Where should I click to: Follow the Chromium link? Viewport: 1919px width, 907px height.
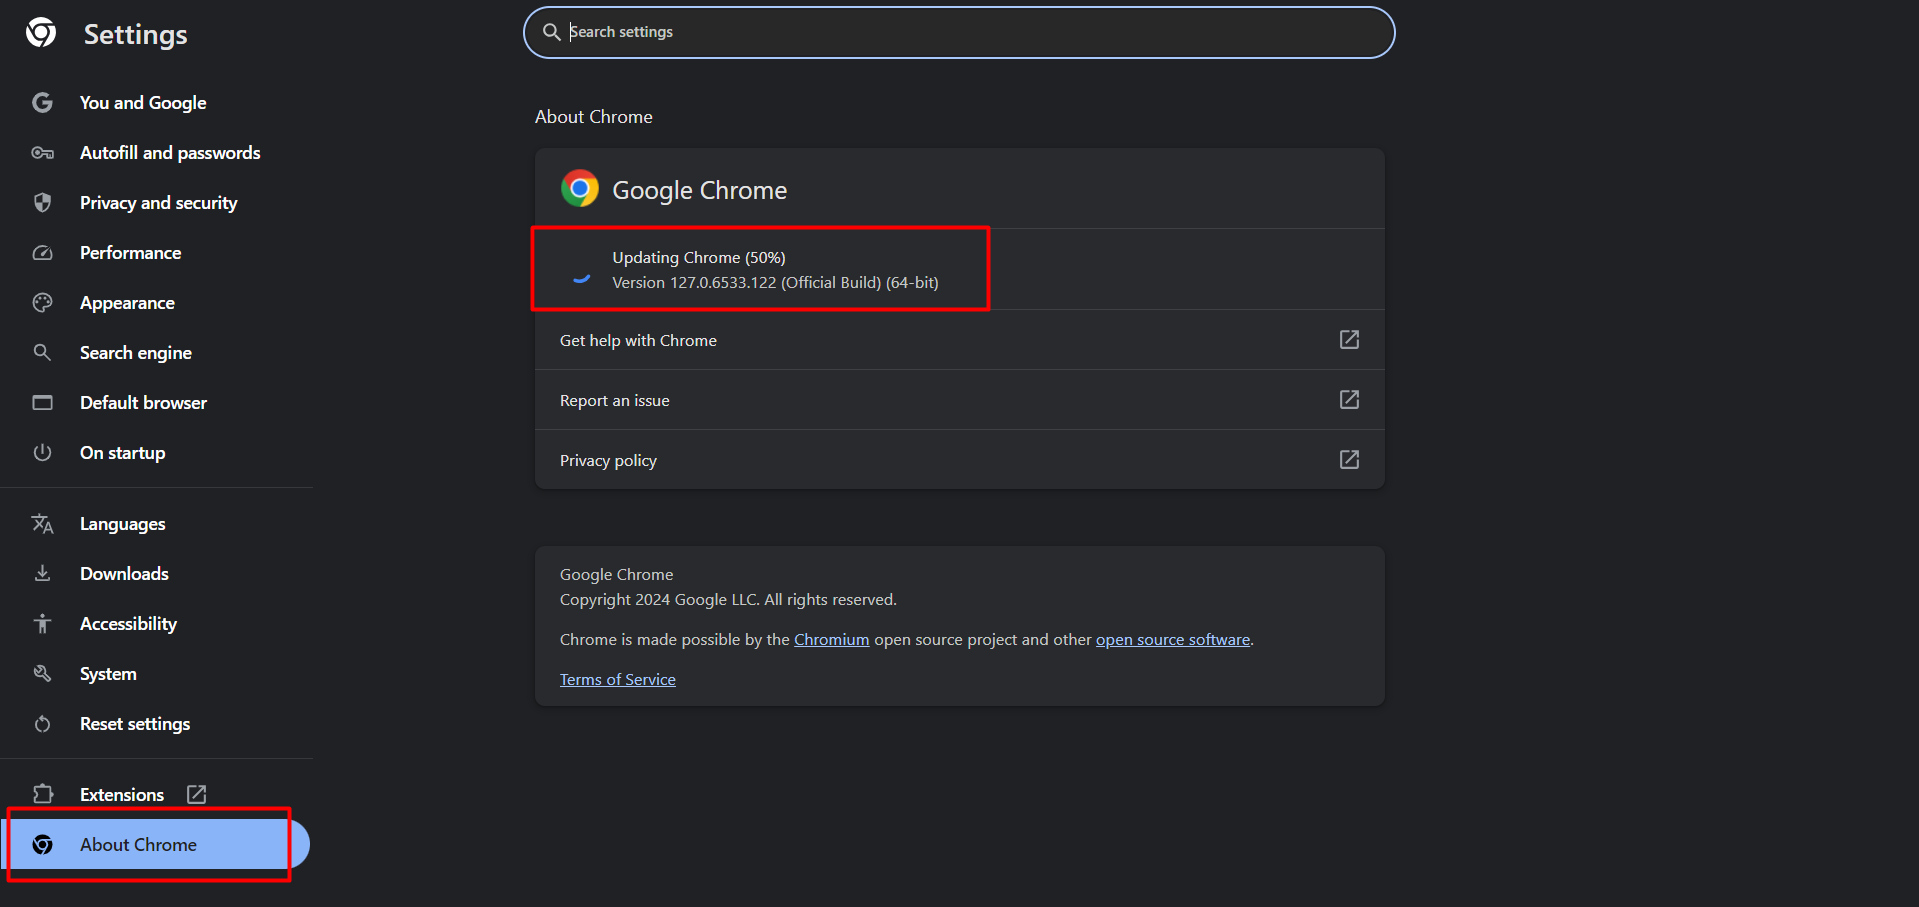tap(831, 640)
